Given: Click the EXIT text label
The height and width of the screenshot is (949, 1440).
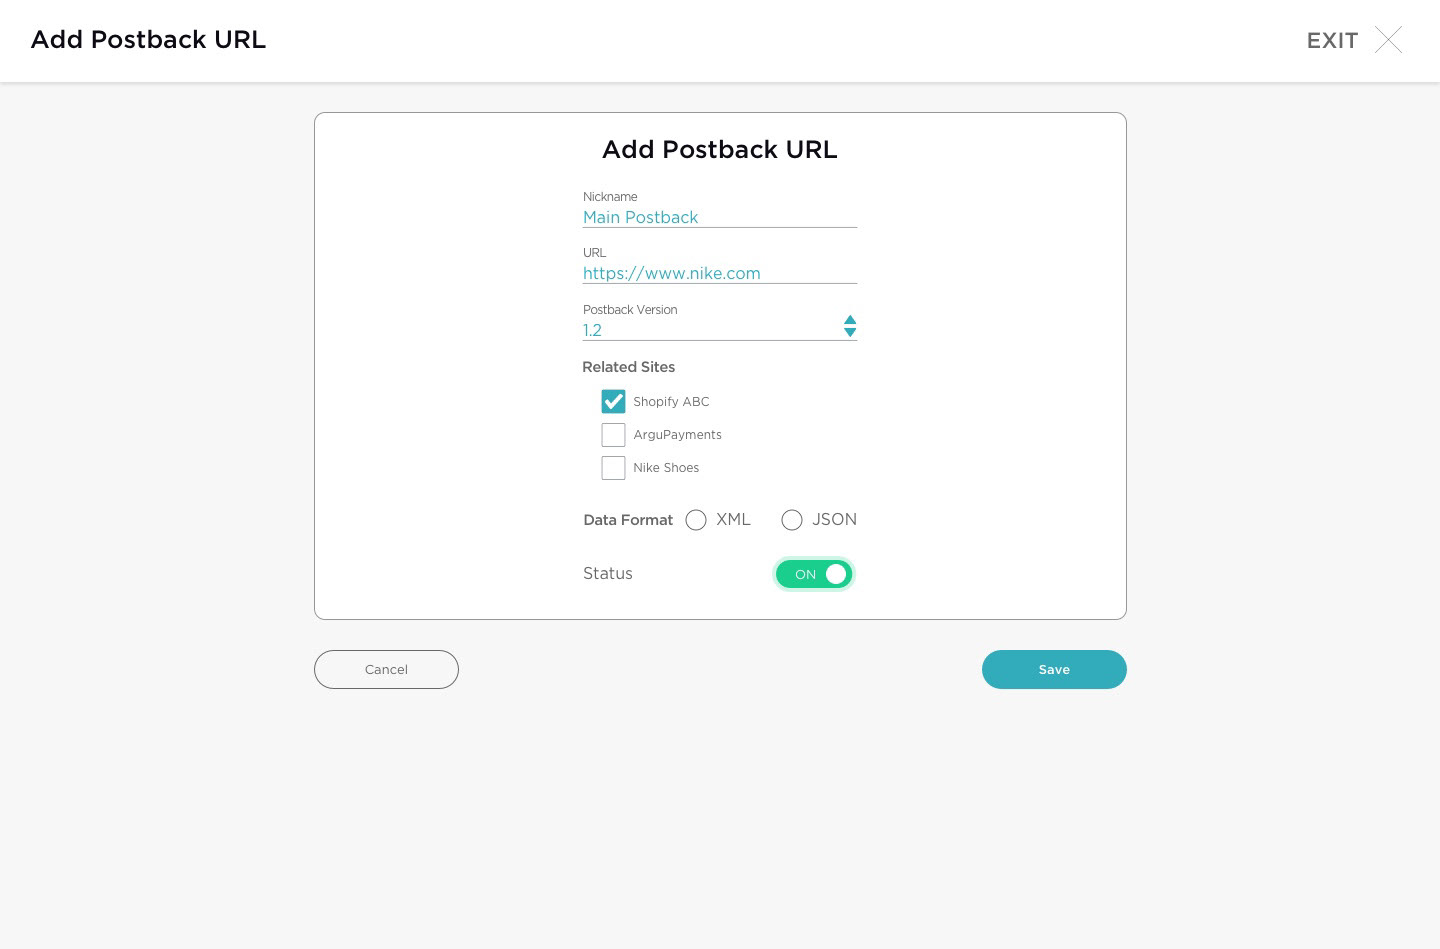Looking at the screenshot, I should (x=1332, y=41).
